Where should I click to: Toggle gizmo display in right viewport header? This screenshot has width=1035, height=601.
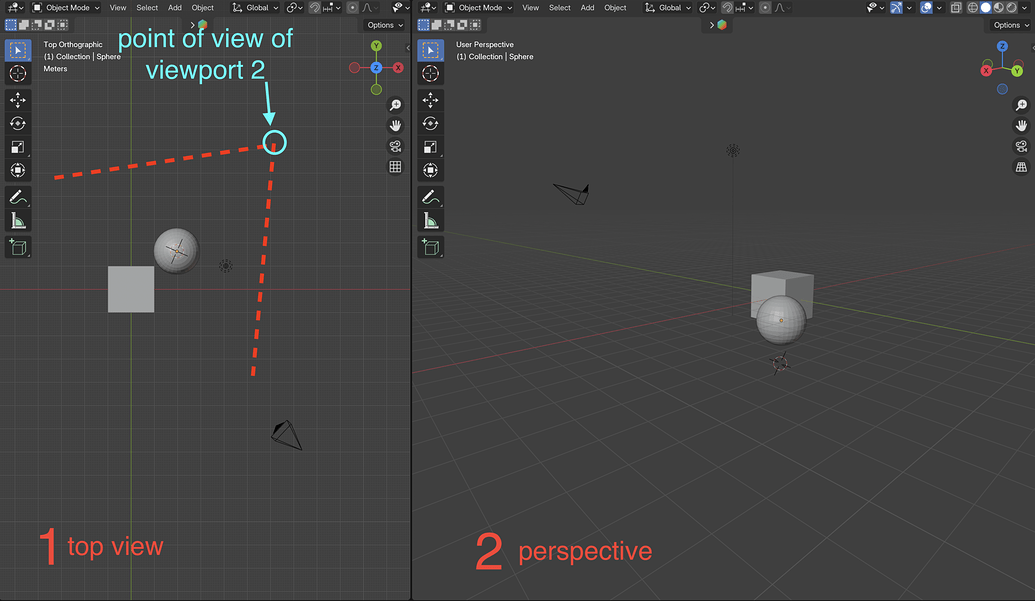point(896,8)
